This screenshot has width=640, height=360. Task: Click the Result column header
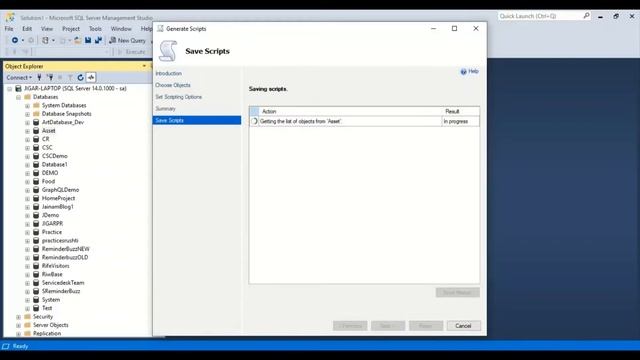461,111
